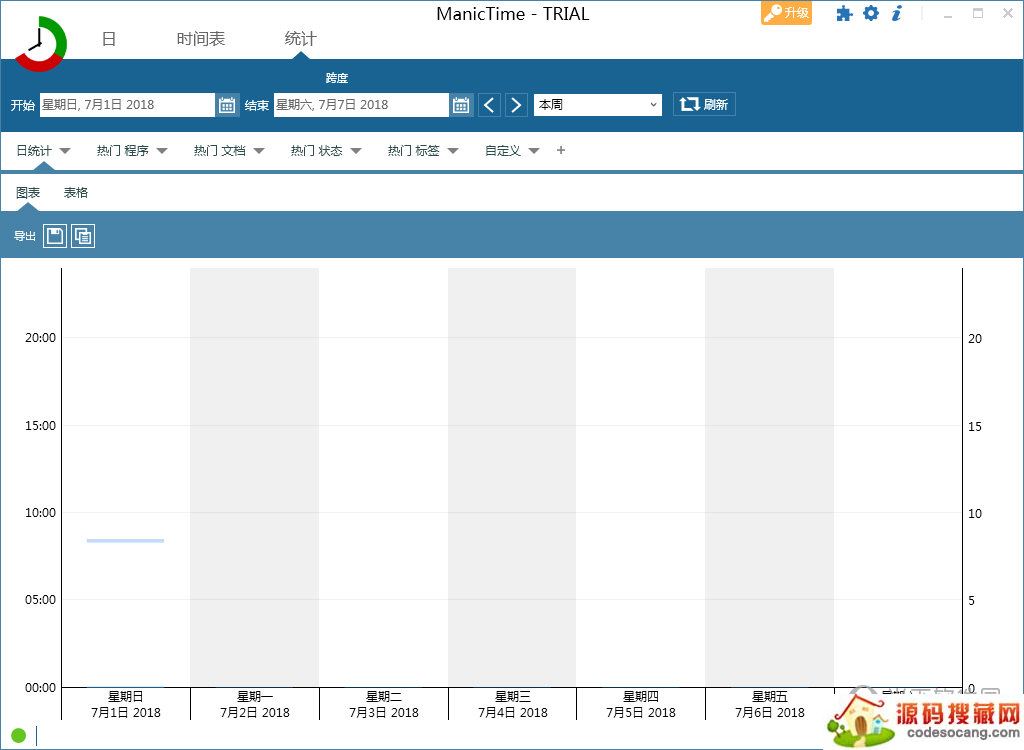Click the blue bar for 星期日
The height and width of the screenshot is (750, 1024).
[126, 541]
